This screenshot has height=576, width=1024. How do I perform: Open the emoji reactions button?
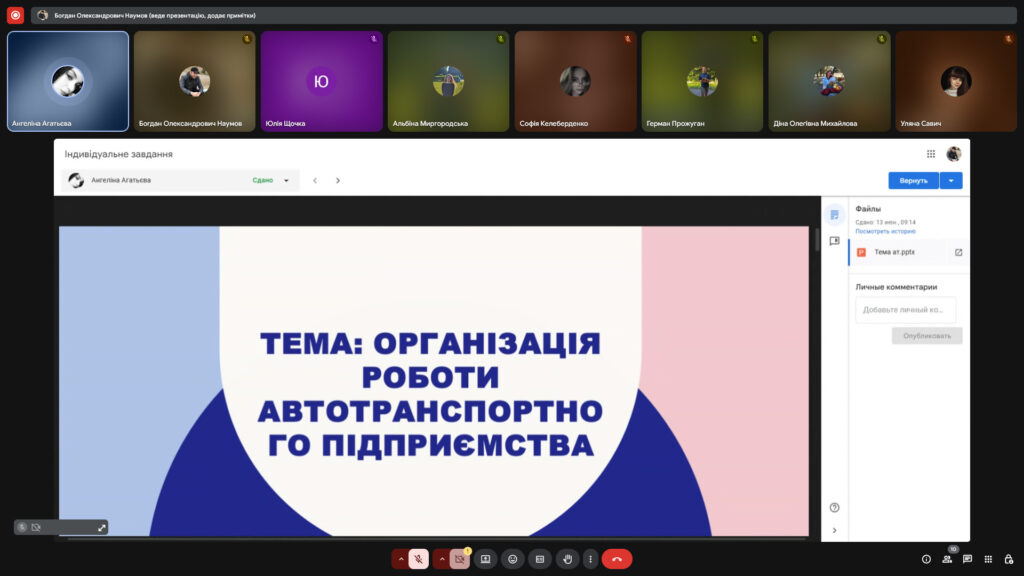513,559
